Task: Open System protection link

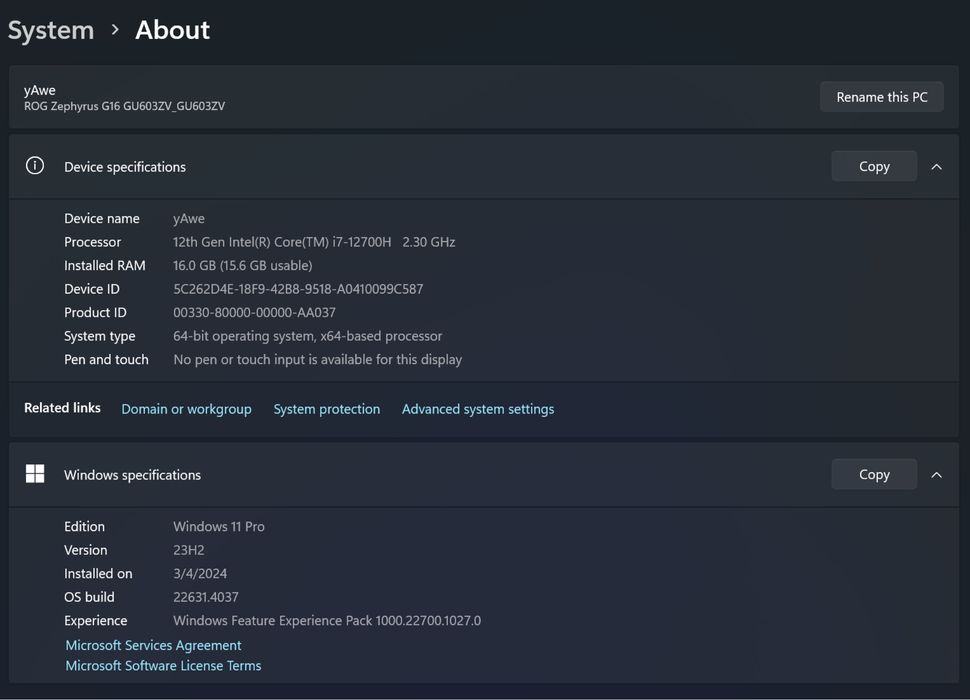Action: point(326,409)
